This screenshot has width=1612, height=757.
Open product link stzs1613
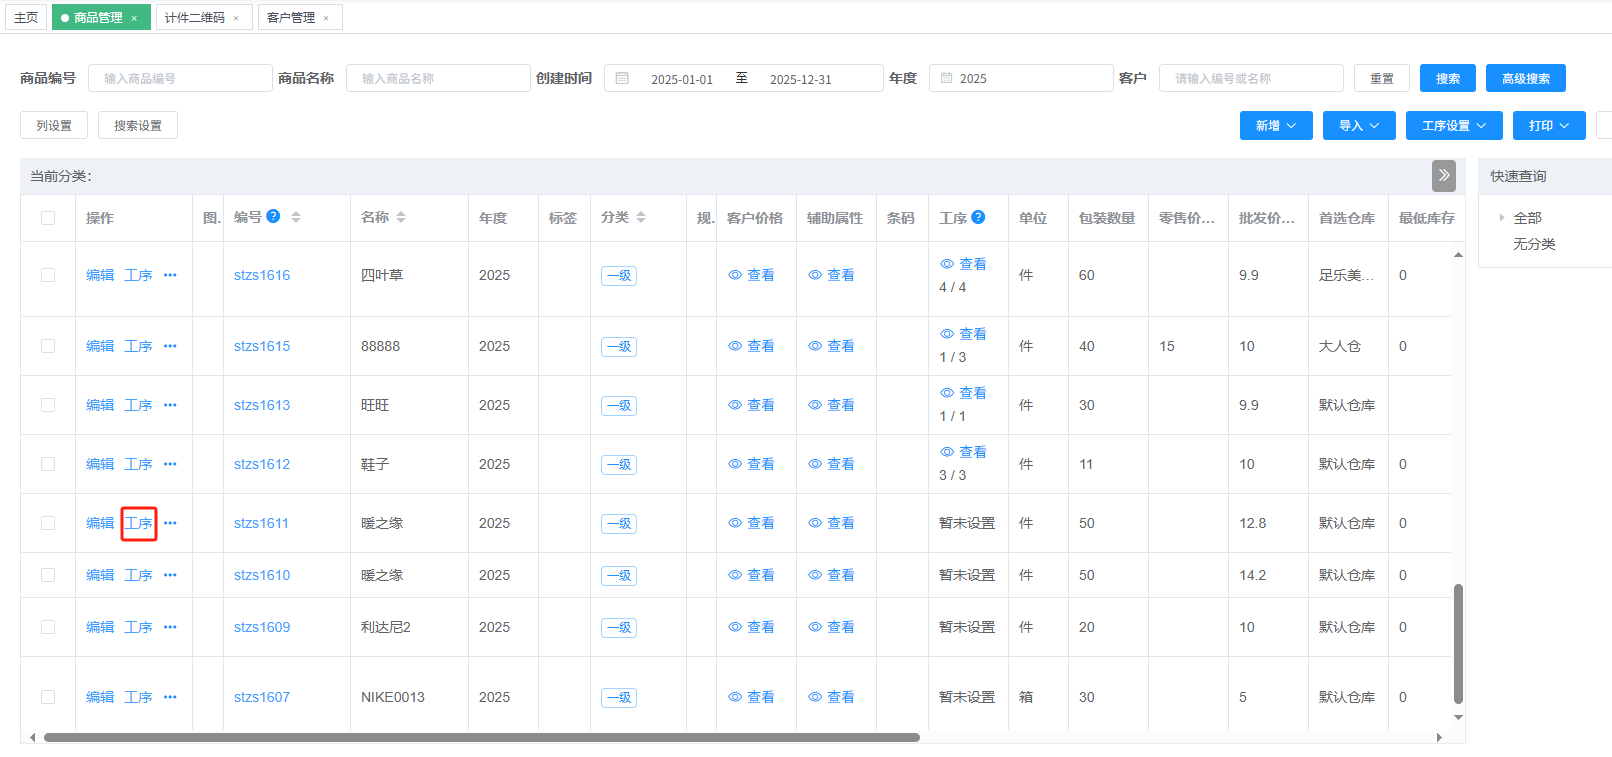262,405
